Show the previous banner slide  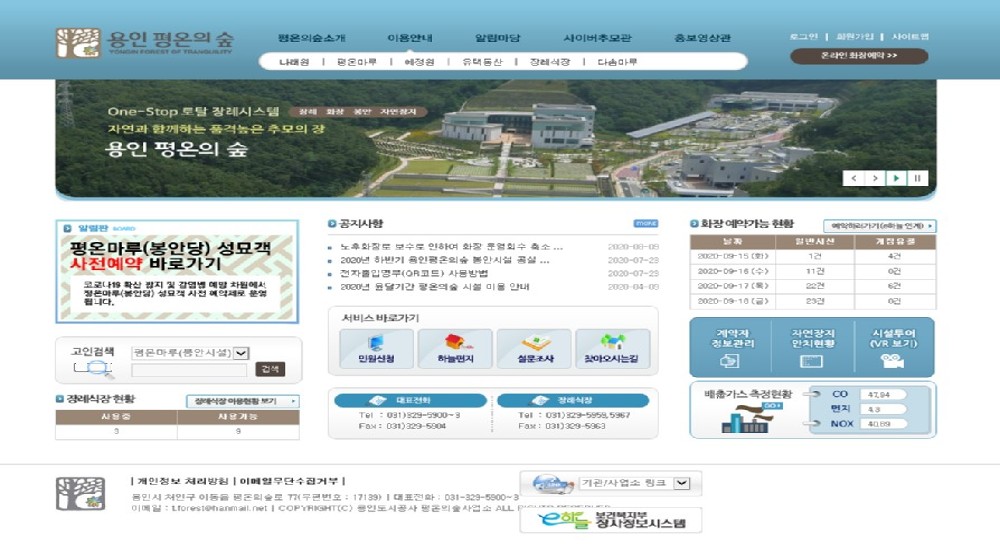[x=853, y=178]
